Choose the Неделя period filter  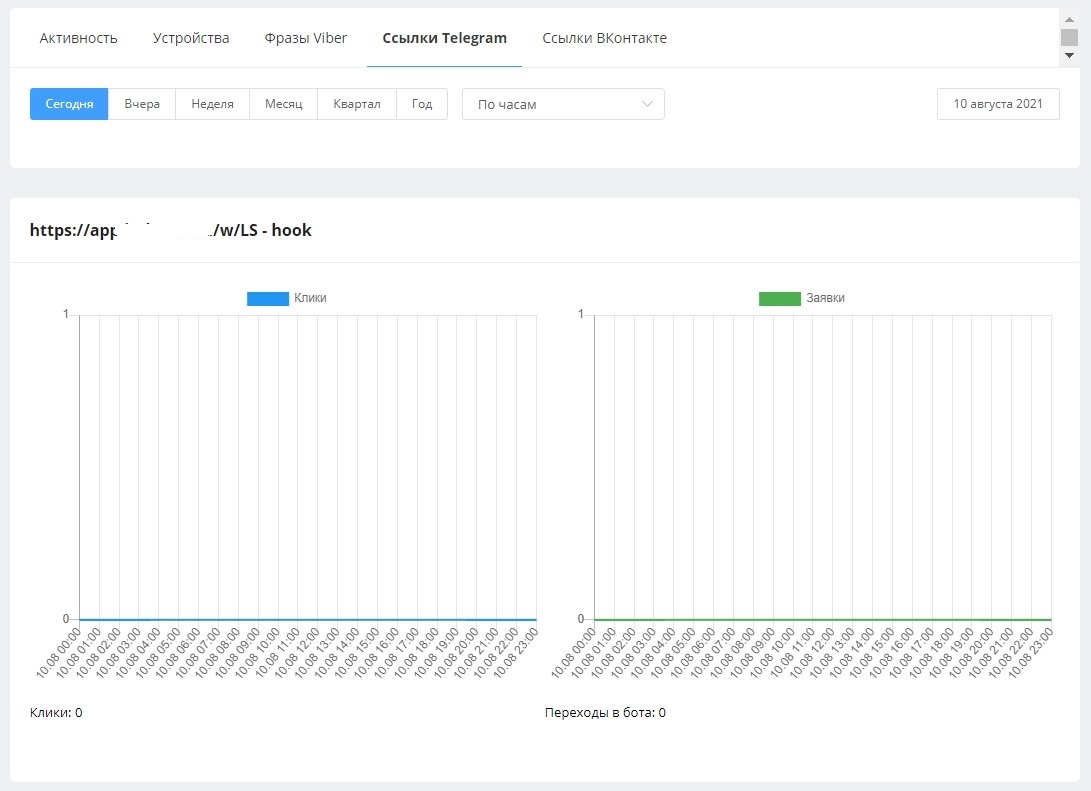pos(212,104)
